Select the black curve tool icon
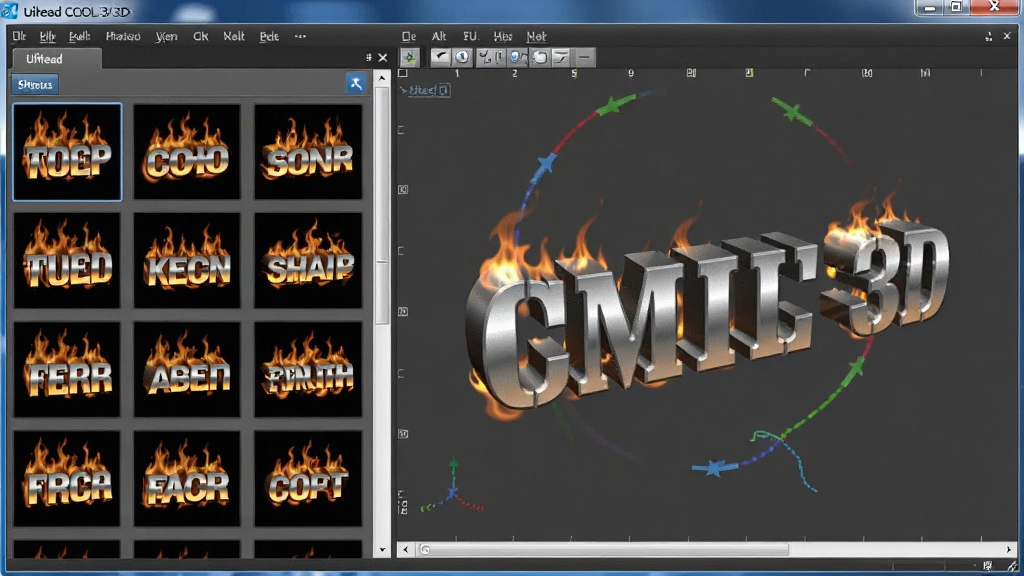 click(441, 57)
